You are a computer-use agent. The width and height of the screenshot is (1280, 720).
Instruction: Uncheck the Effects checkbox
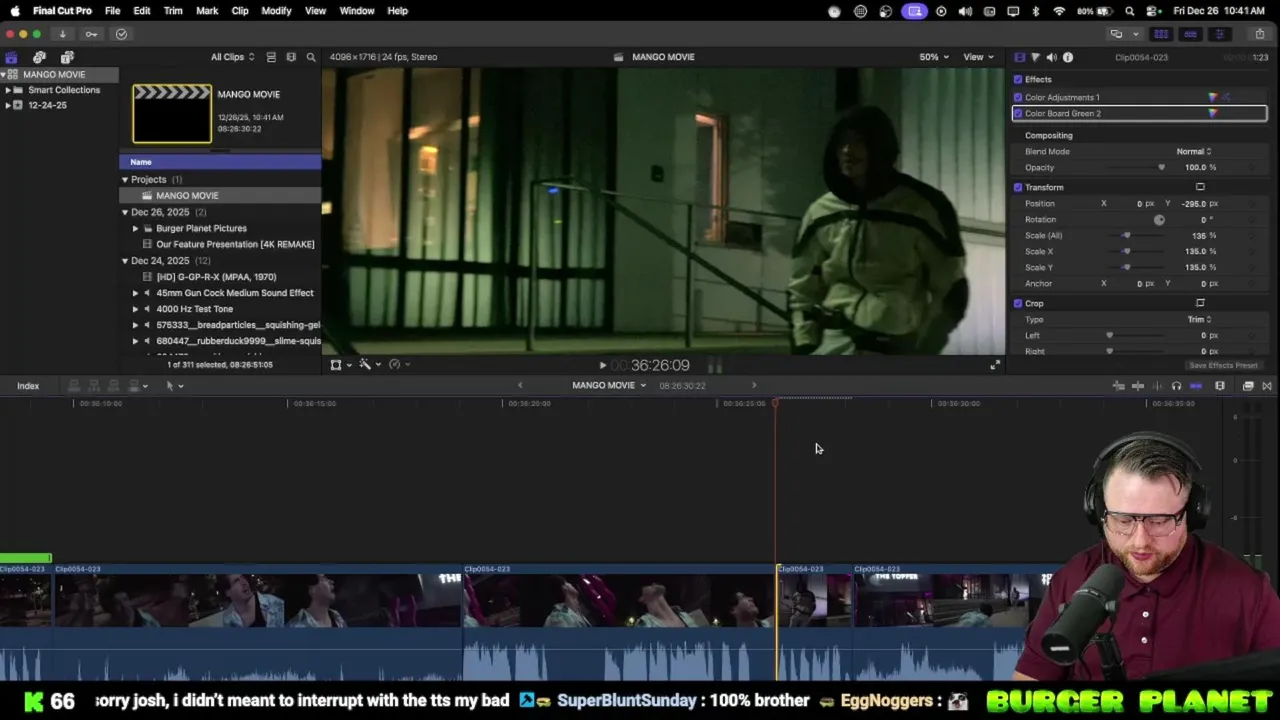(1018, 79)
